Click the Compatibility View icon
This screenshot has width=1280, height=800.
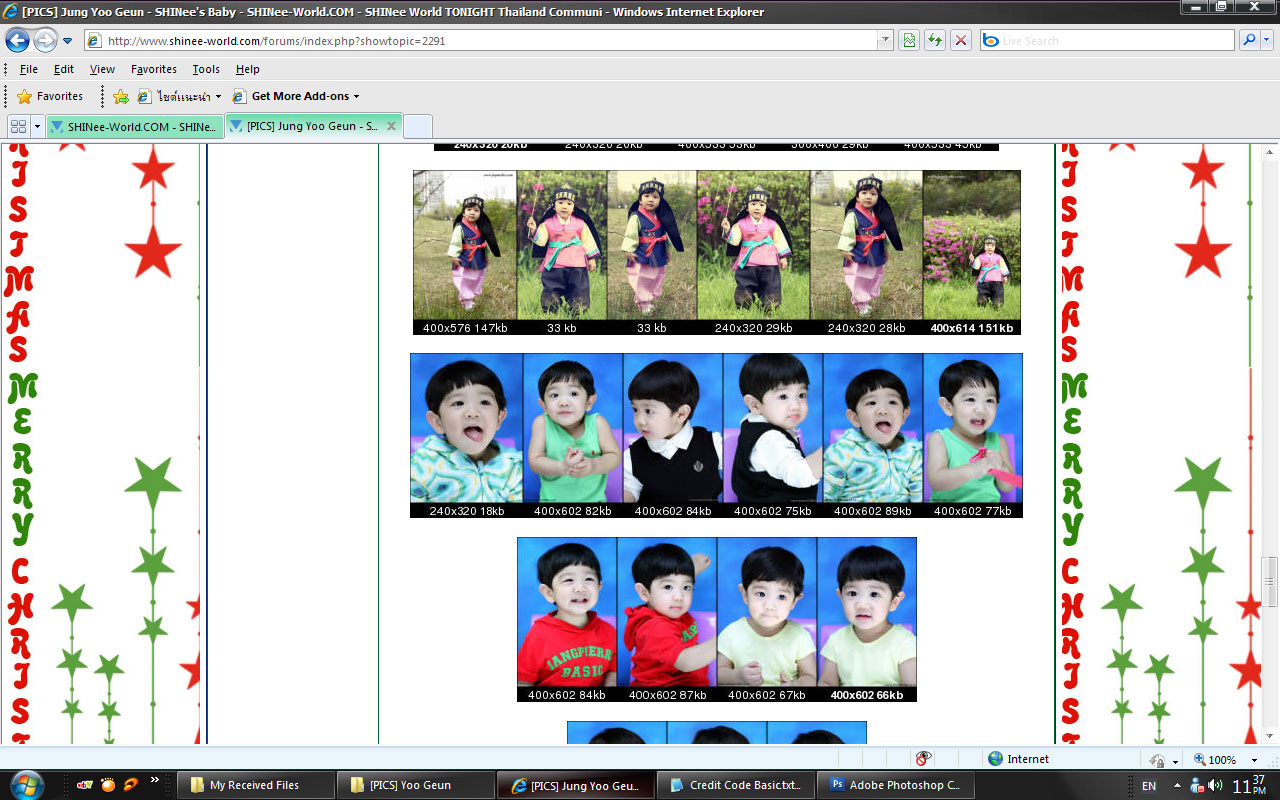(909, 41)
